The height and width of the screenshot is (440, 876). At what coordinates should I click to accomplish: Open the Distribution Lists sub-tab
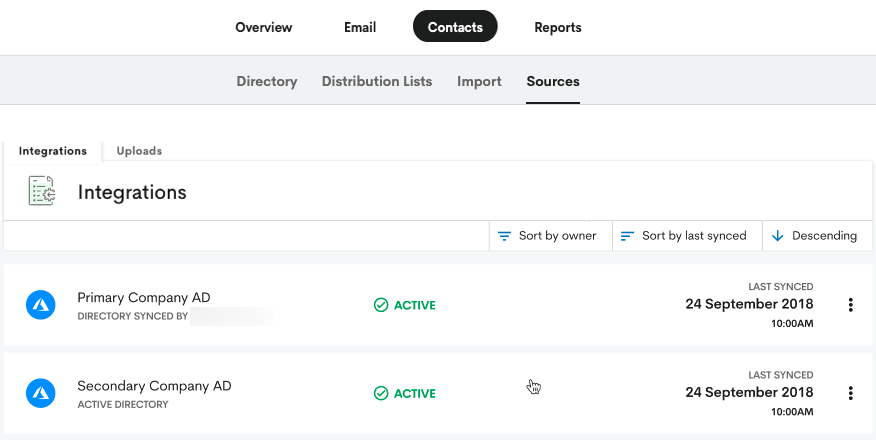click(x=377, y=82)
